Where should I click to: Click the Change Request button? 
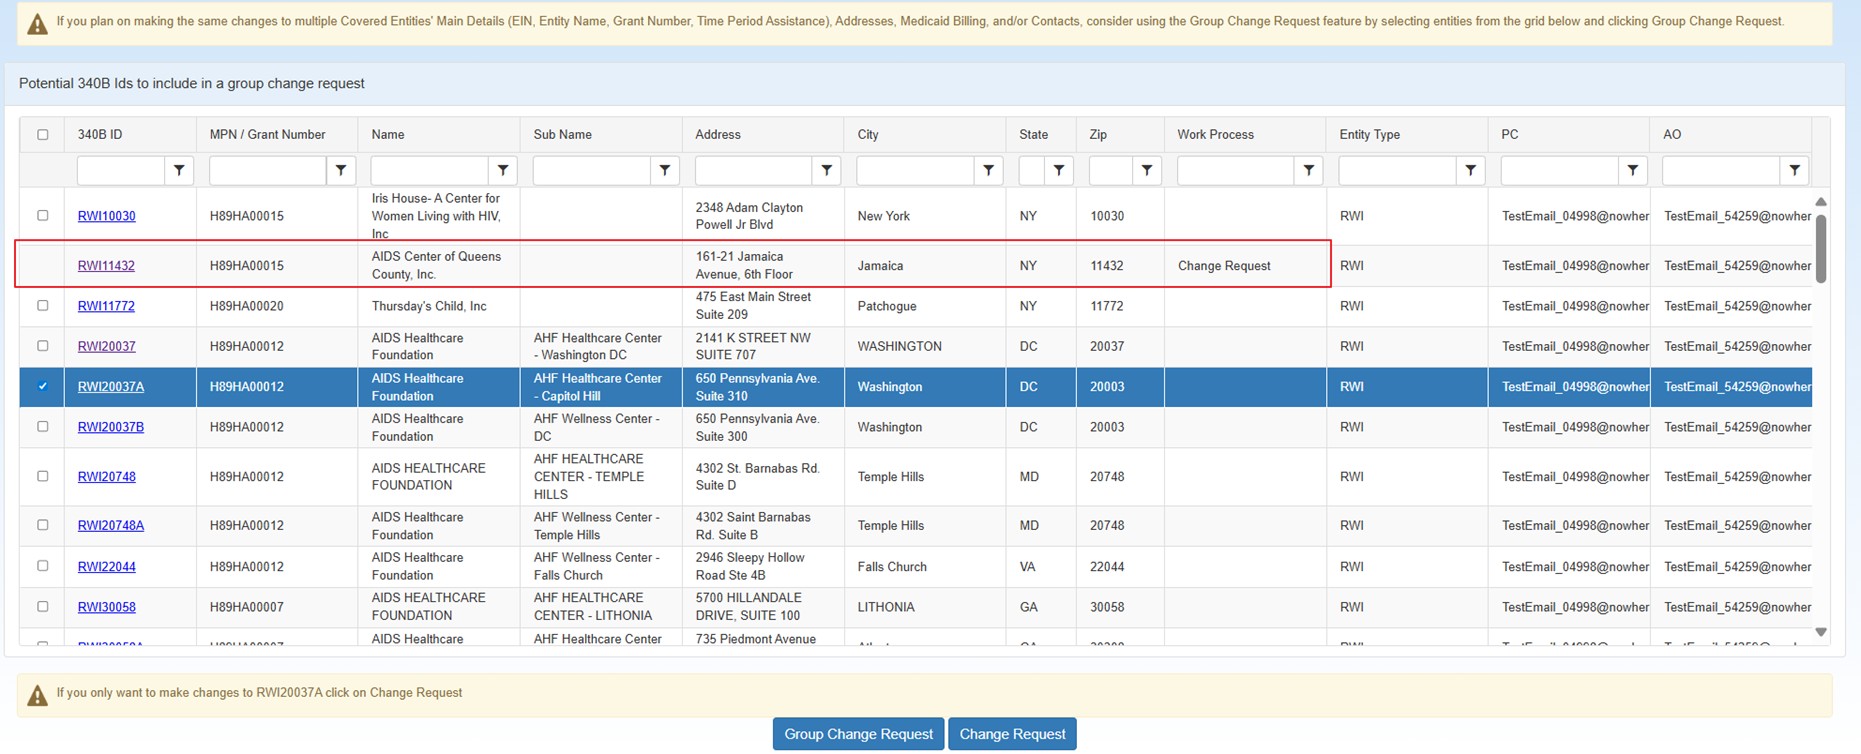click(1012, 734)
